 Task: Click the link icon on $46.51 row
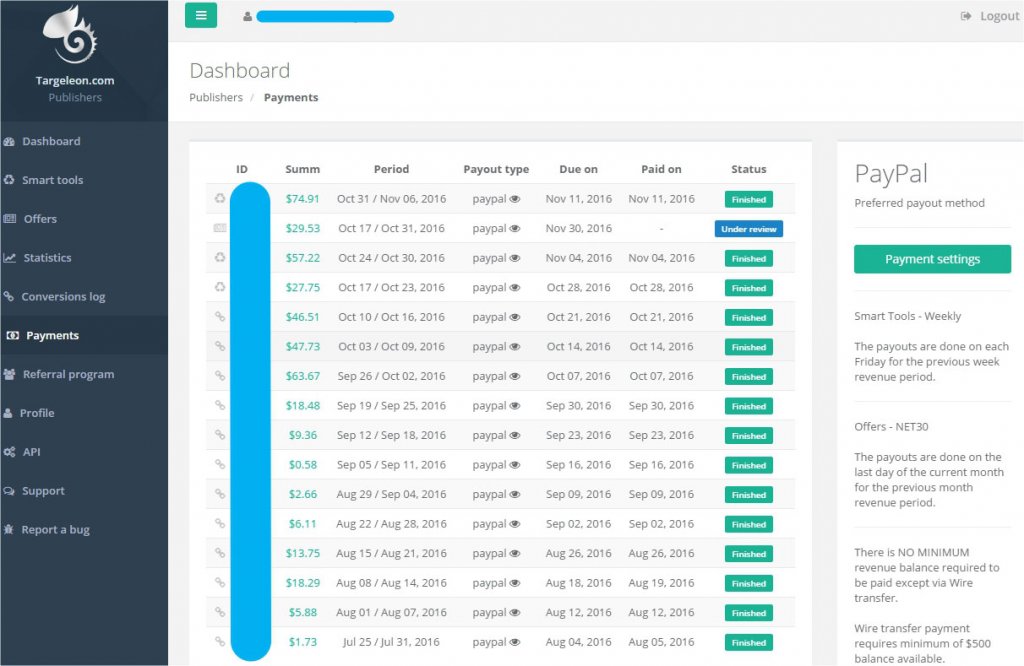pos(220,317)
